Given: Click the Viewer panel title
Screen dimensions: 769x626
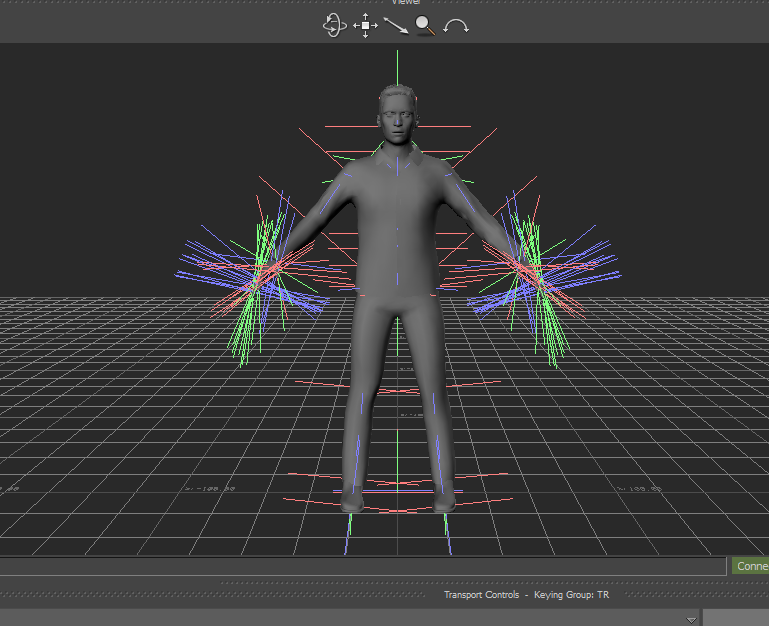Looking at the screenshot, I should 405,3.
